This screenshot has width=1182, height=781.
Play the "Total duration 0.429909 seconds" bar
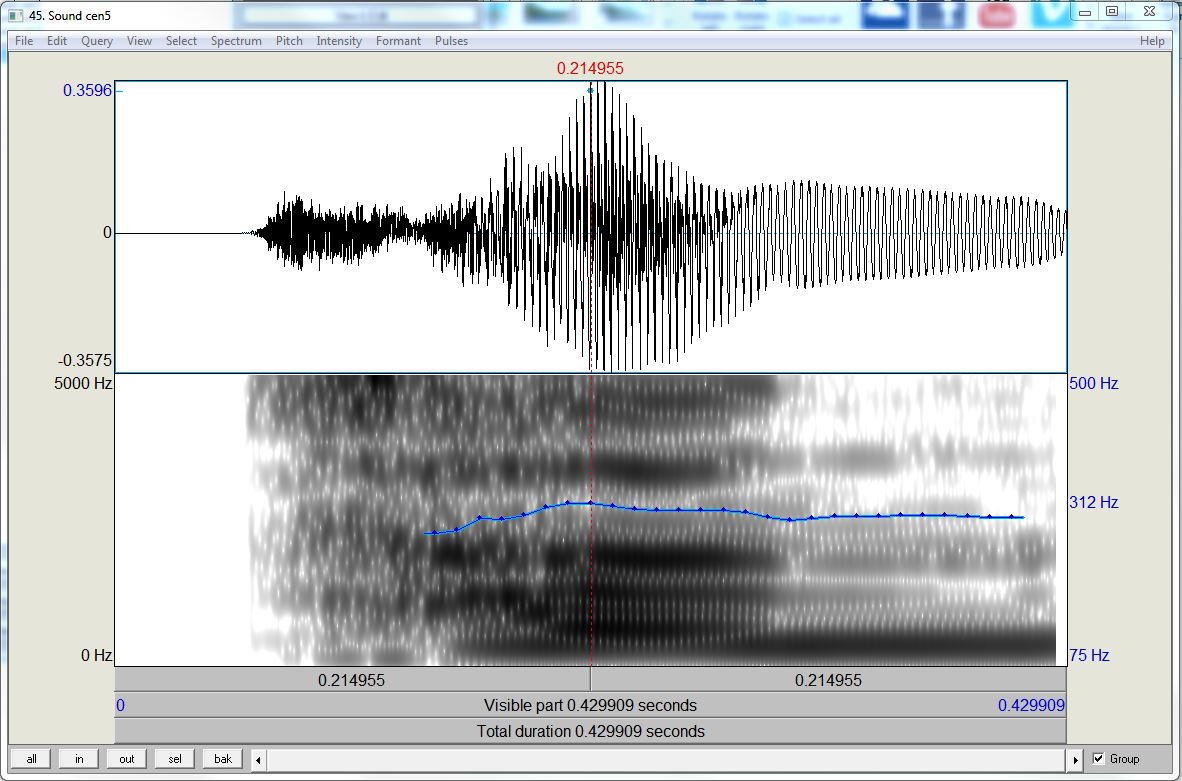[590, 731]
